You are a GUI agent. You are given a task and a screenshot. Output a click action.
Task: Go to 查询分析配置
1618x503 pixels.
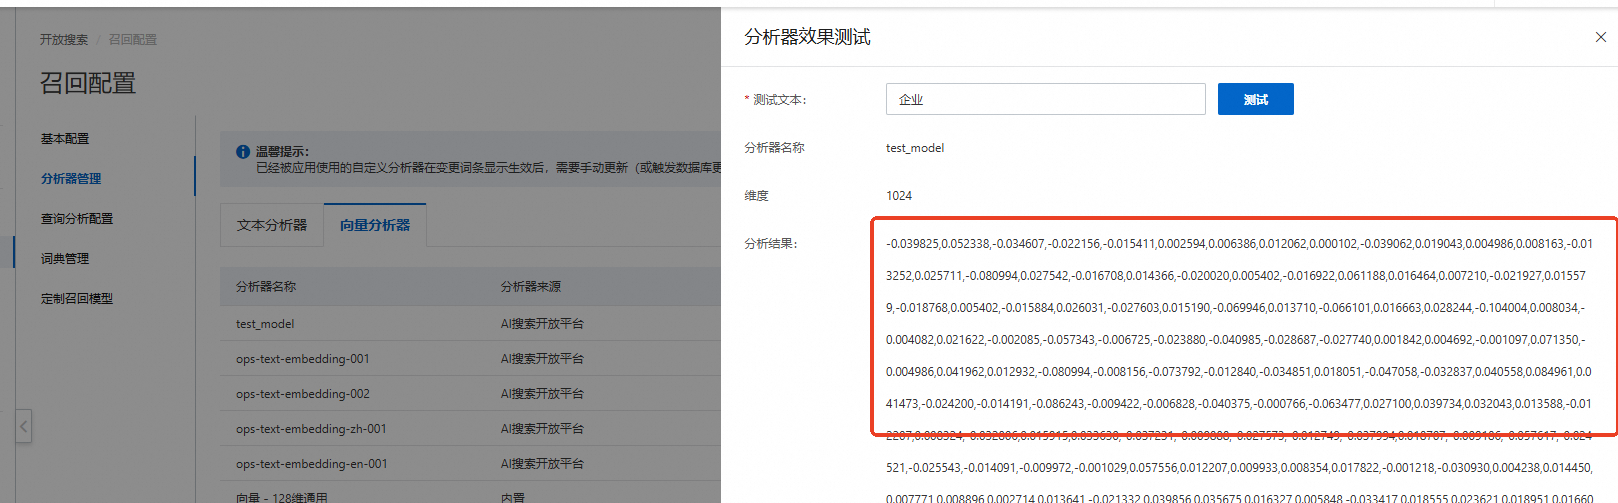click(x=77, y=218)
